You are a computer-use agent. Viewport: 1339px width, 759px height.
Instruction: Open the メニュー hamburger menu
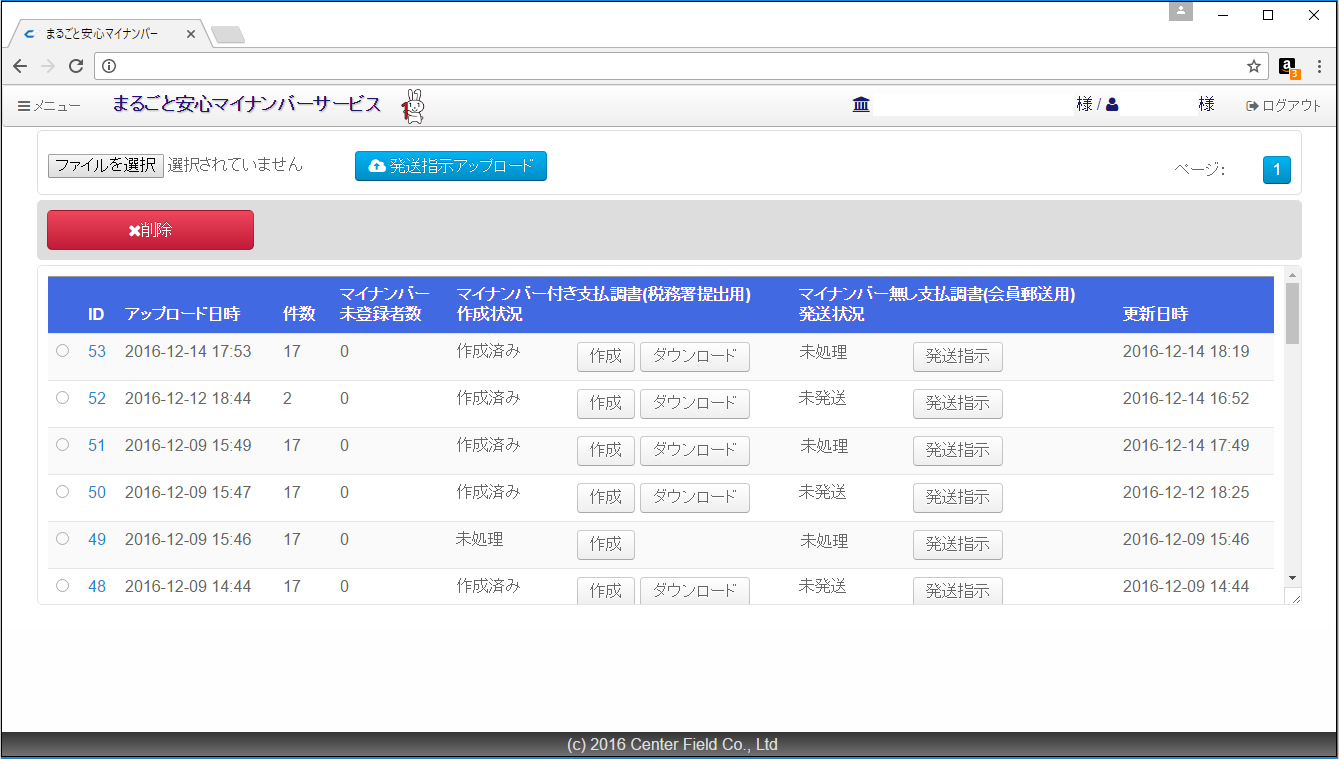point(49,106)
